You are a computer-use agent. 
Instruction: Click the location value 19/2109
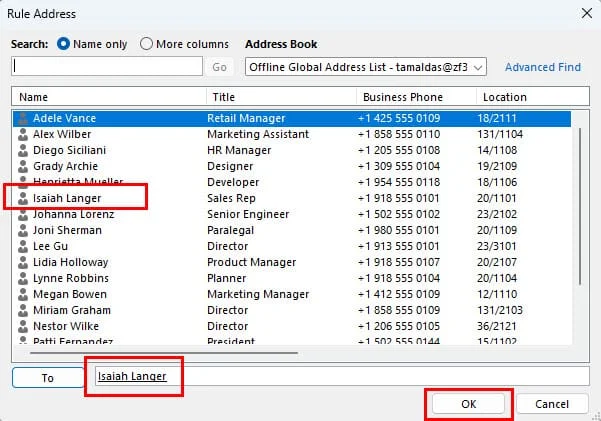pyautogui.click(x=497, y=166)
